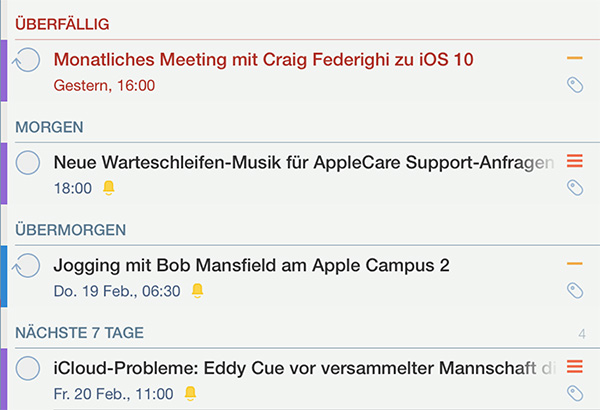The width and height of the screenshot is (600, 410).
Task: Click tag icon on Jogging task
Action: tap(575, 291)
